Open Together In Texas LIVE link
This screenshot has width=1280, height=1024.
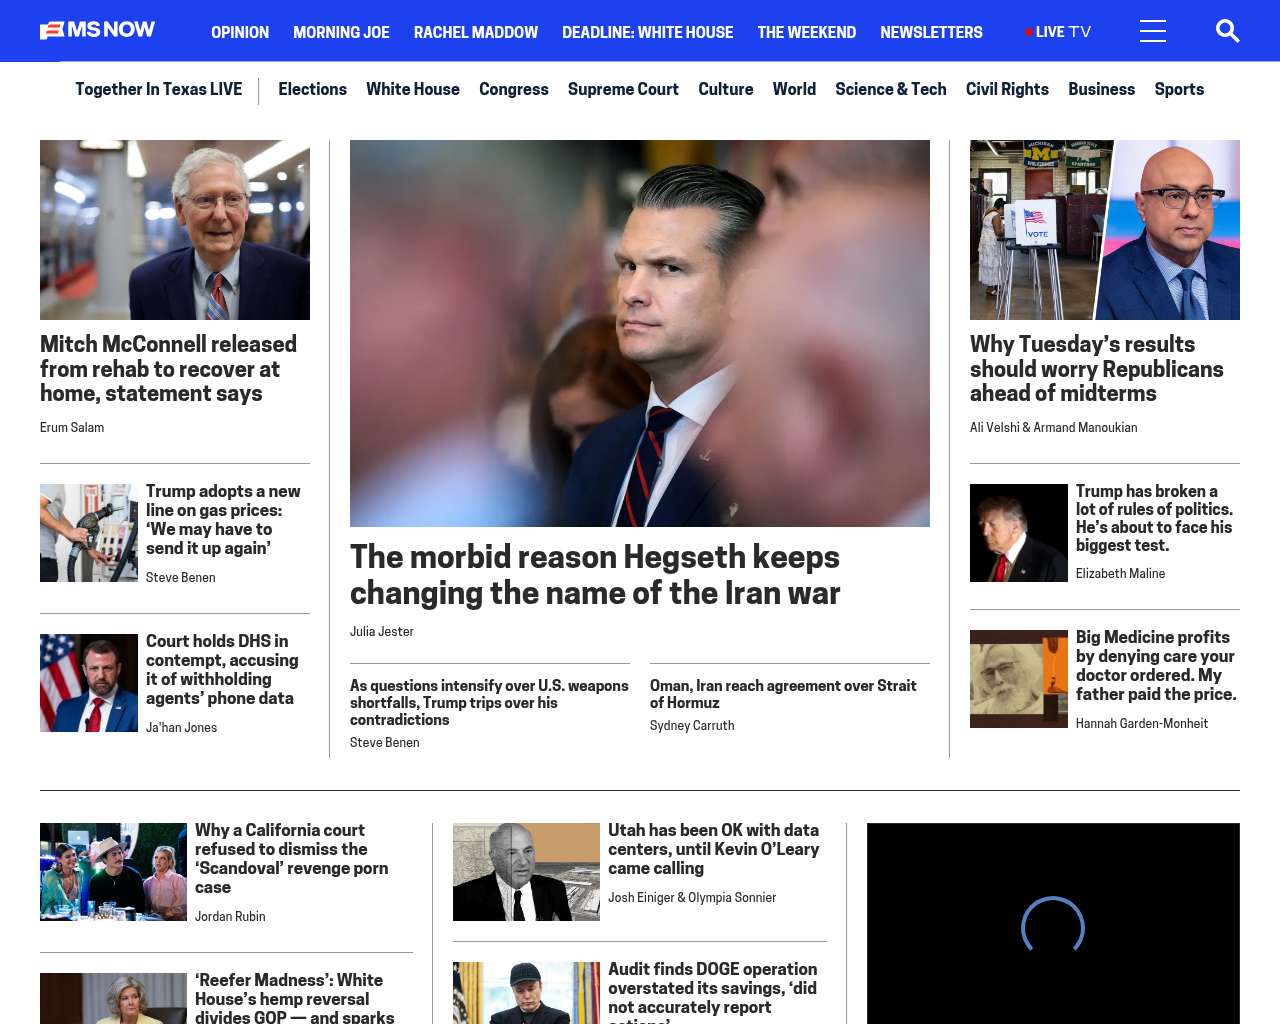pyautogui.click(x=159, y=89)
